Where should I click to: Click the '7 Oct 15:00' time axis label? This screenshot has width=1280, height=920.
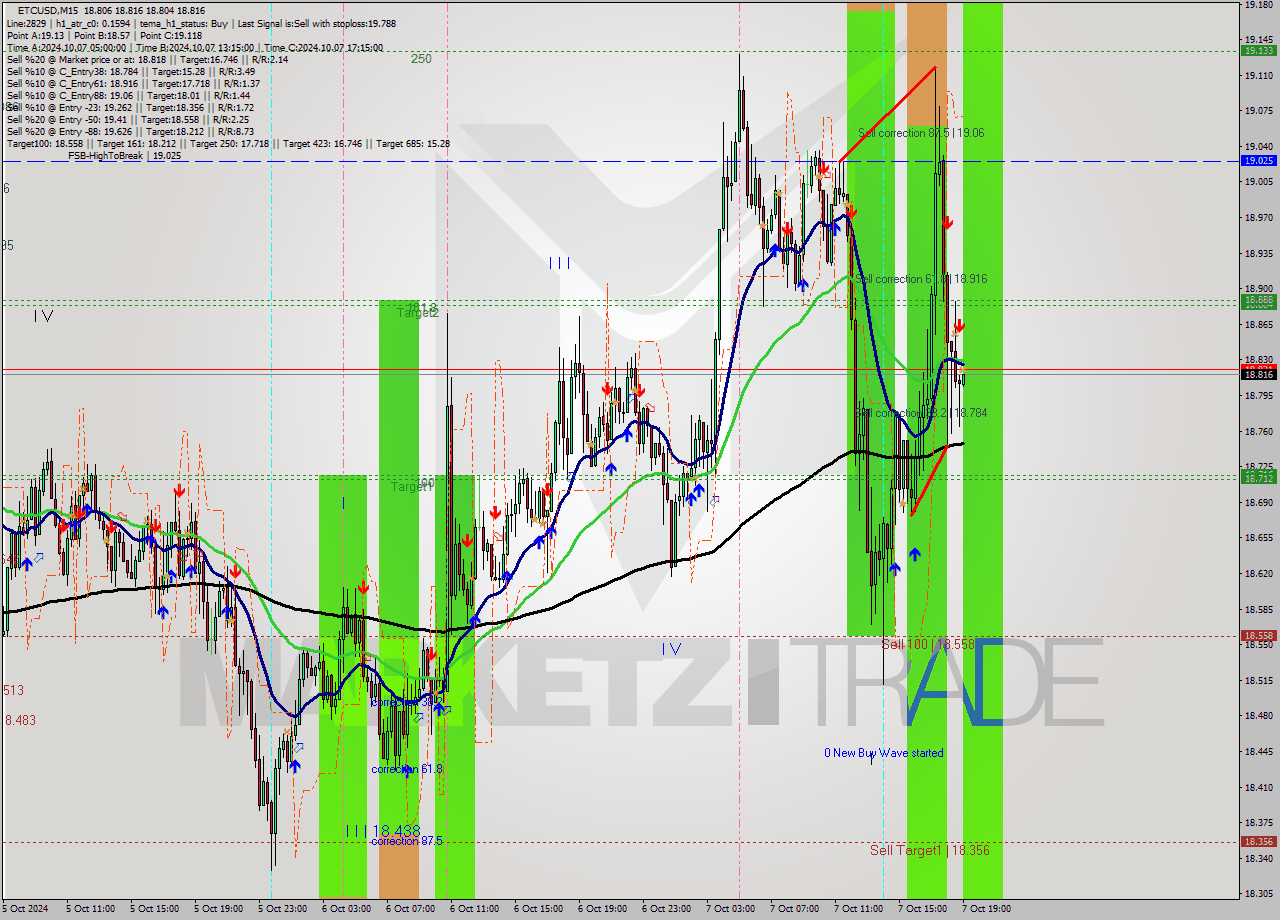coord(923,909)
